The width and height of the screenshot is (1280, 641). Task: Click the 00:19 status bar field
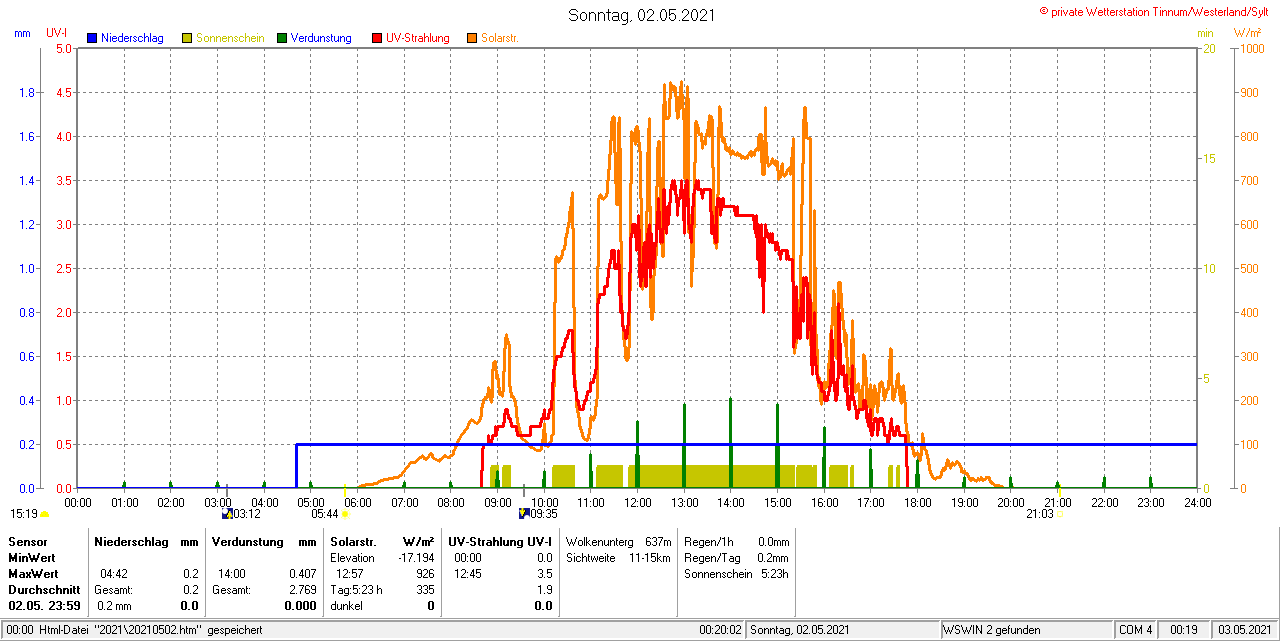pyautogui.click(x=1185, y=630)
